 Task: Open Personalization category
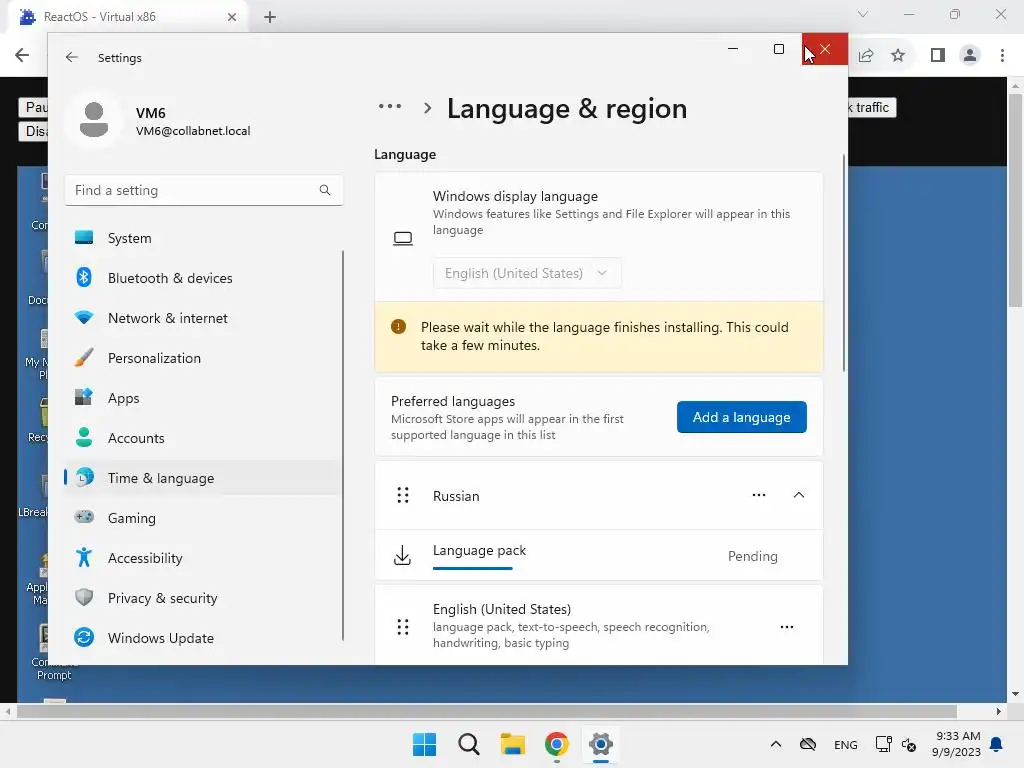(202, 358)
